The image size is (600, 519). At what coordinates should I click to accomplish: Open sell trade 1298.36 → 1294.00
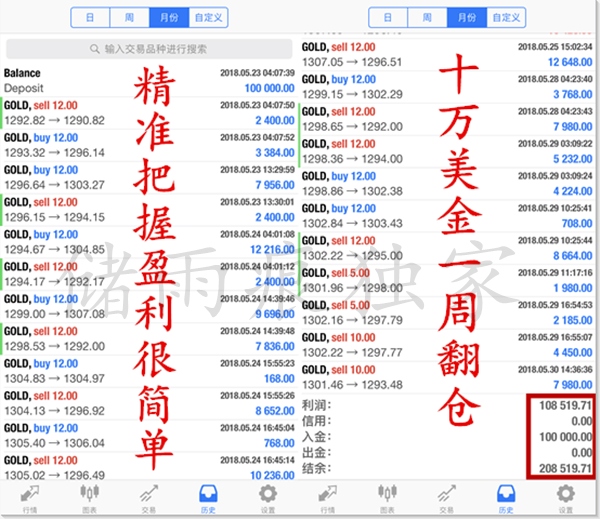coord(447,152)
